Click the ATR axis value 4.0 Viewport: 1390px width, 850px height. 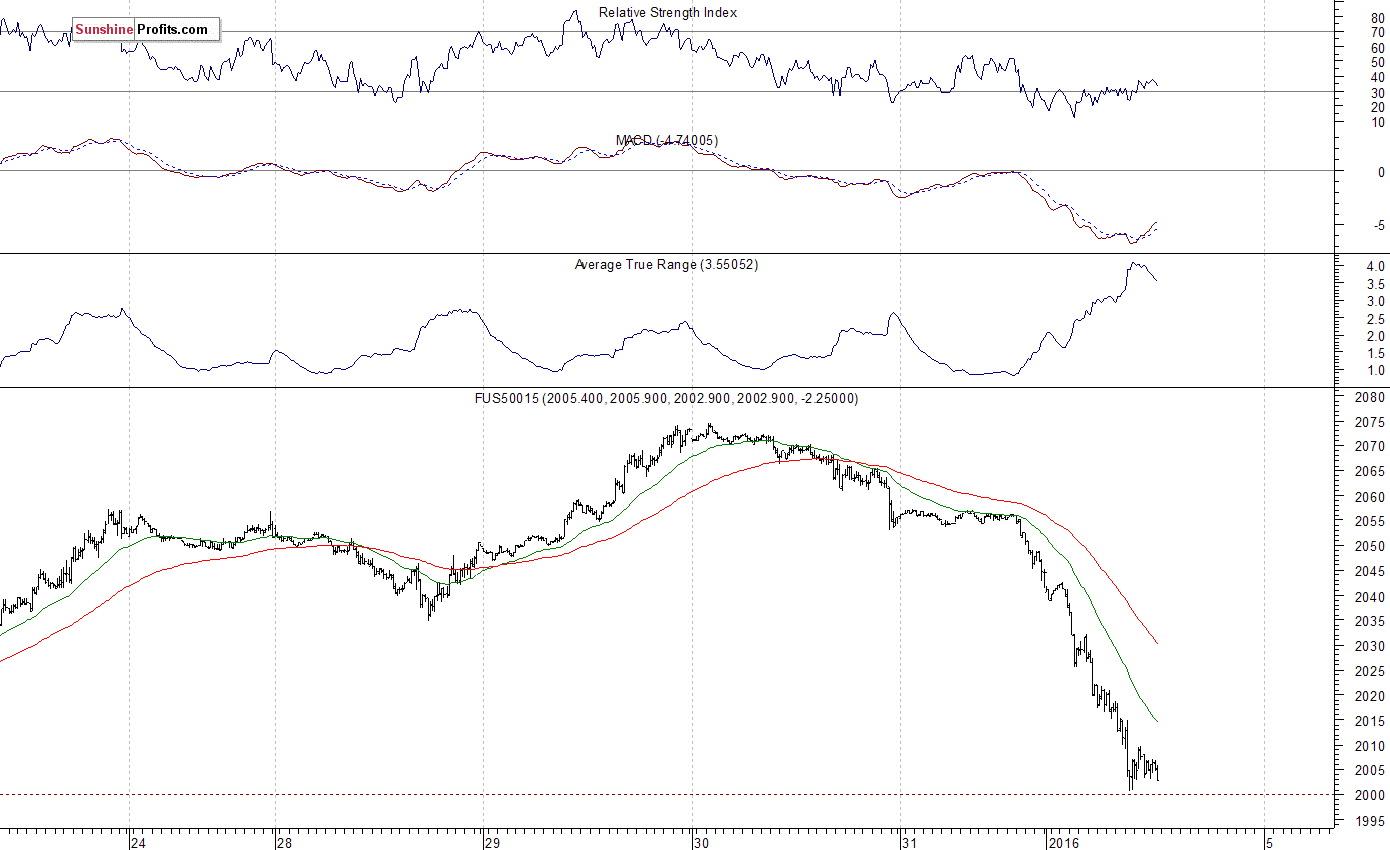[x=1375, y=267]
